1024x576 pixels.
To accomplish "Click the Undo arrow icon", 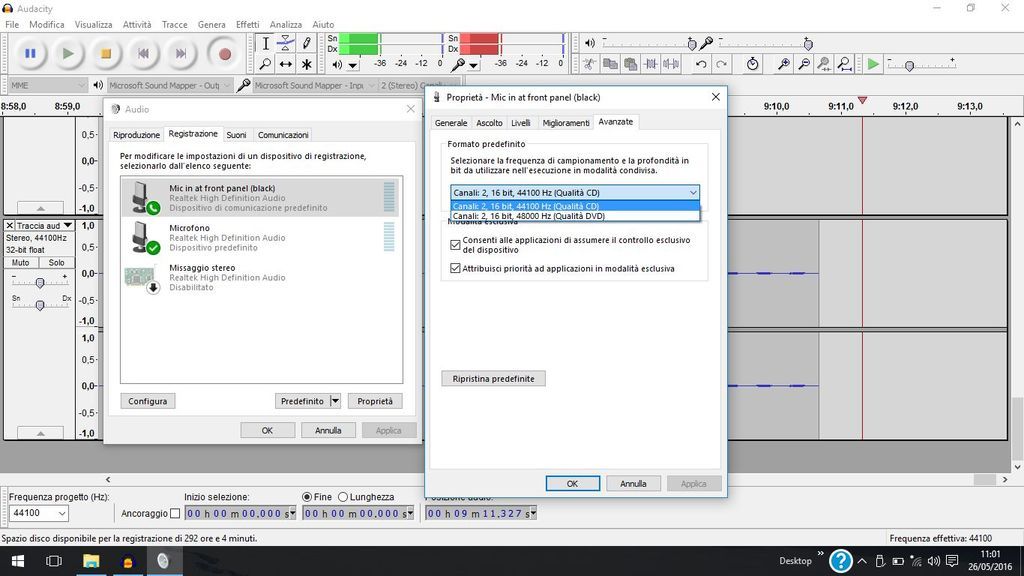I will 701,64.
